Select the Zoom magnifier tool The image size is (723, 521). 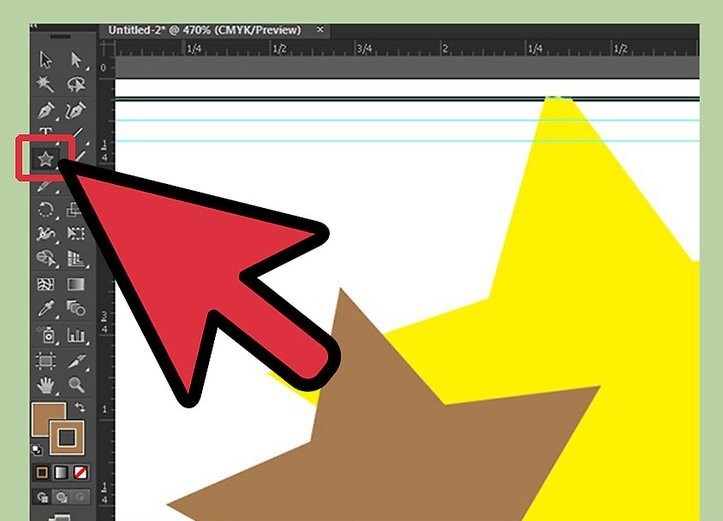click(74, 384)
